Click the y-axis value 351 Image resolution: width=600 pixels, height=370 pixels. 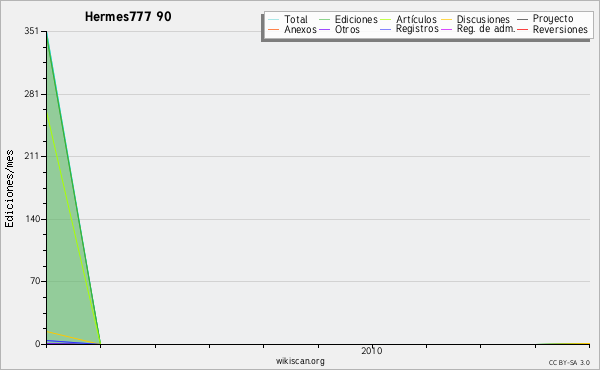click(x=32, y=31)
